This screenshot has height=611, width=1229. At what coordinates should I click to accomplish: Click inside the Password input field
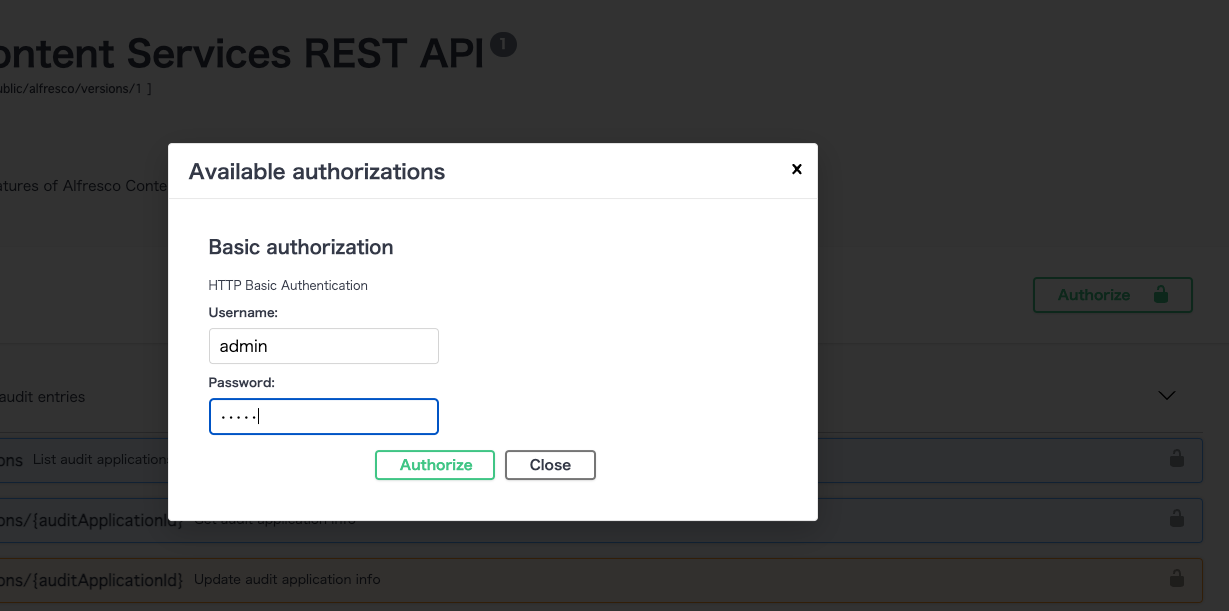(x=323, y=416)
